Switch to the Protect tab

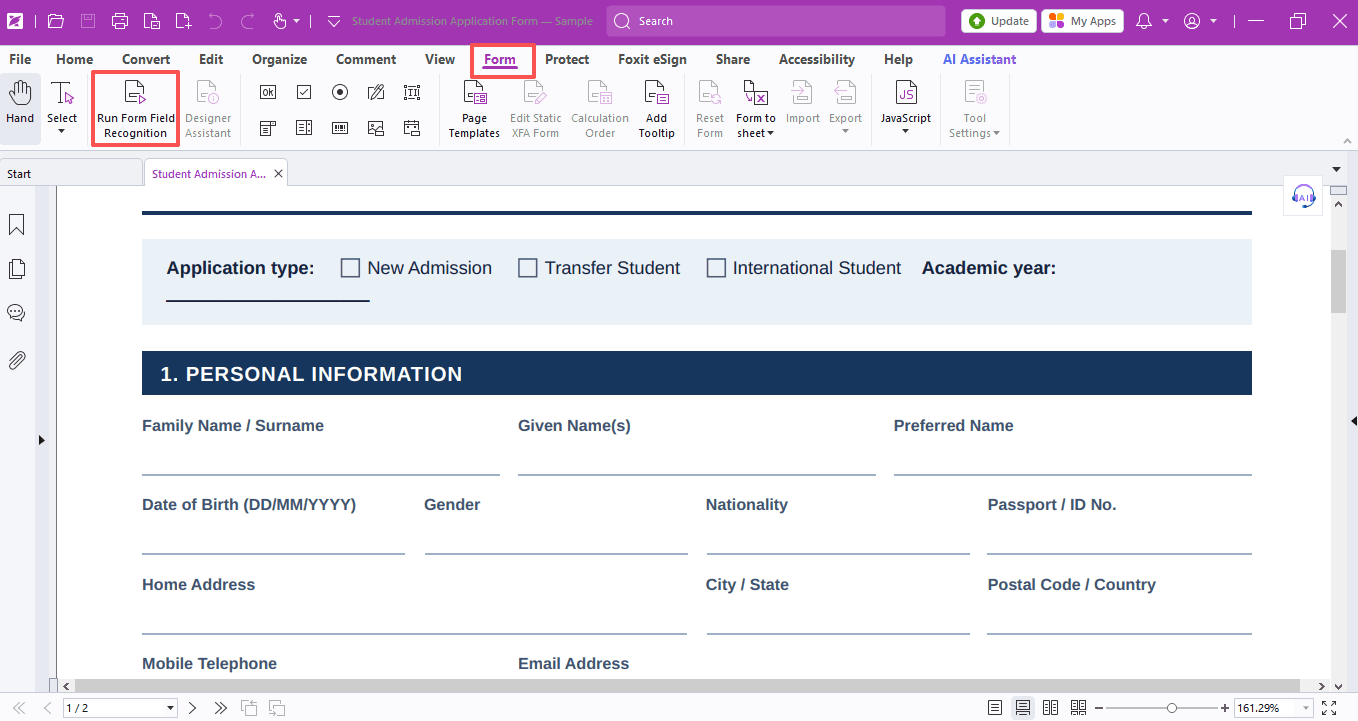tap(567, 59)
